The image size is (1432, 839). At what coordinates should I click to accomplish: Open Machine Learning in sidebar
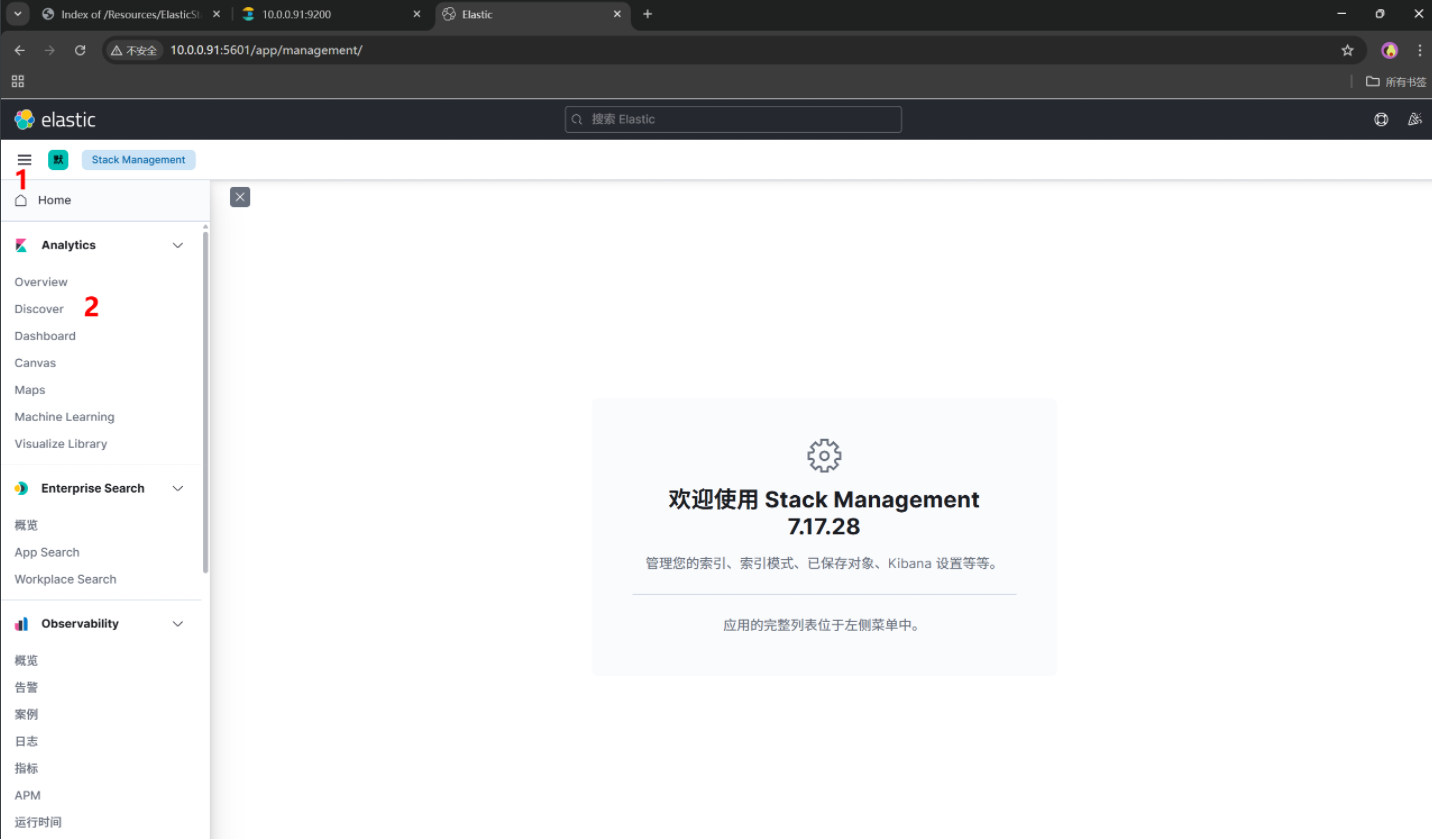click(64, 417)
